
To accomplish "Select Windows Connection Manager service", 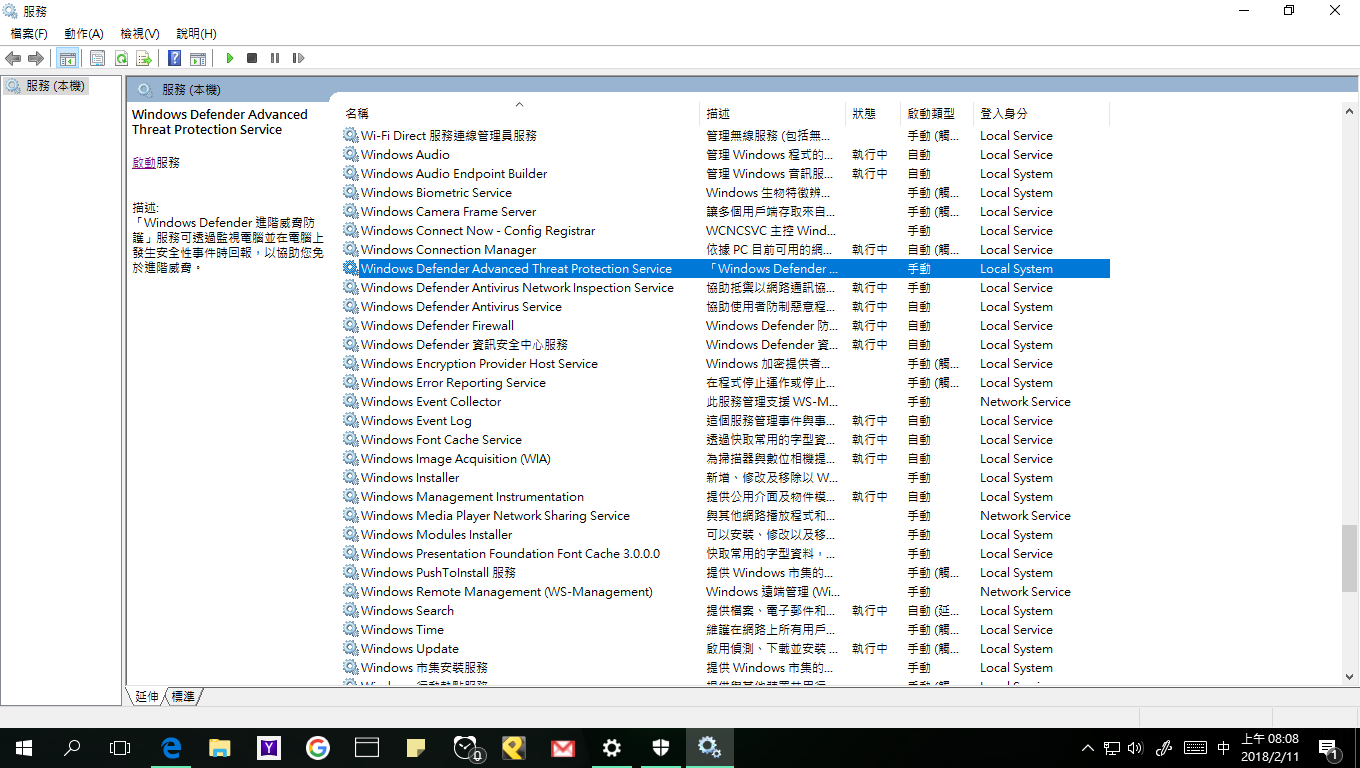I will pyautogui.click(x=725, y=249).
